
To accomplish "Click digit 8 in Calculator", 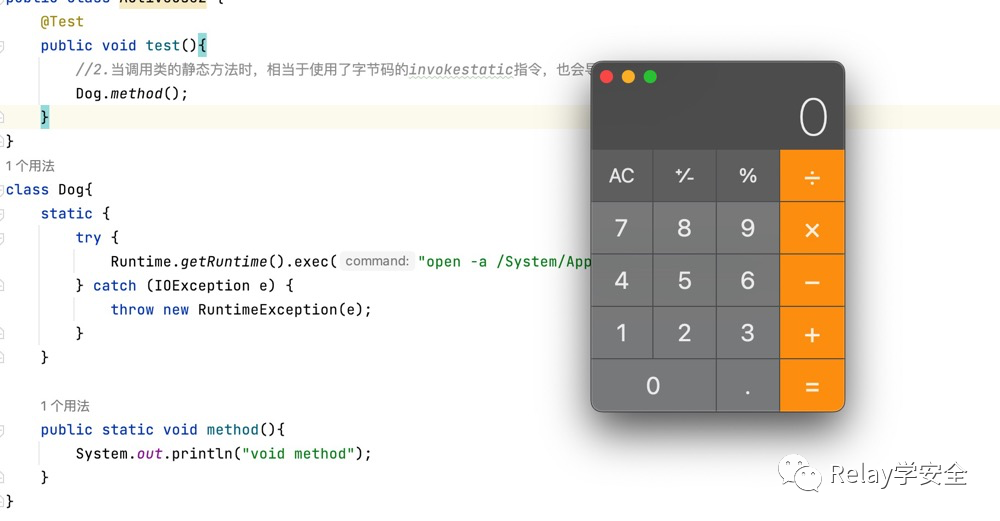I will 684,228.
